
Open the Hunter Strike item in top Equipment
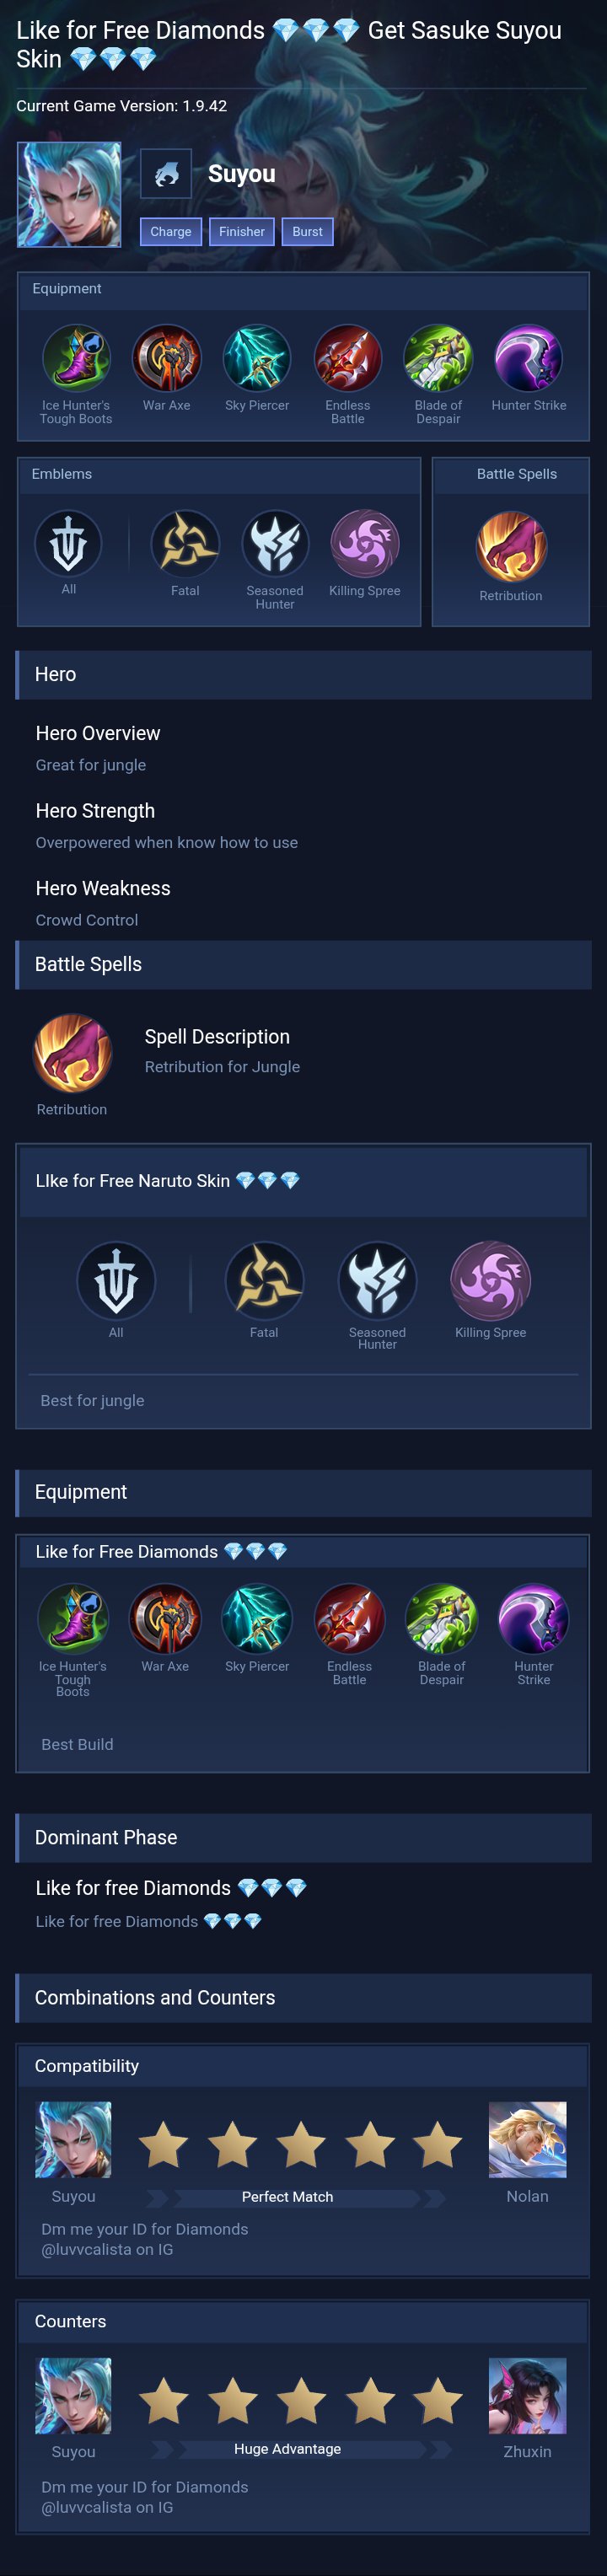pyautogui.click(x=529, y=357)
